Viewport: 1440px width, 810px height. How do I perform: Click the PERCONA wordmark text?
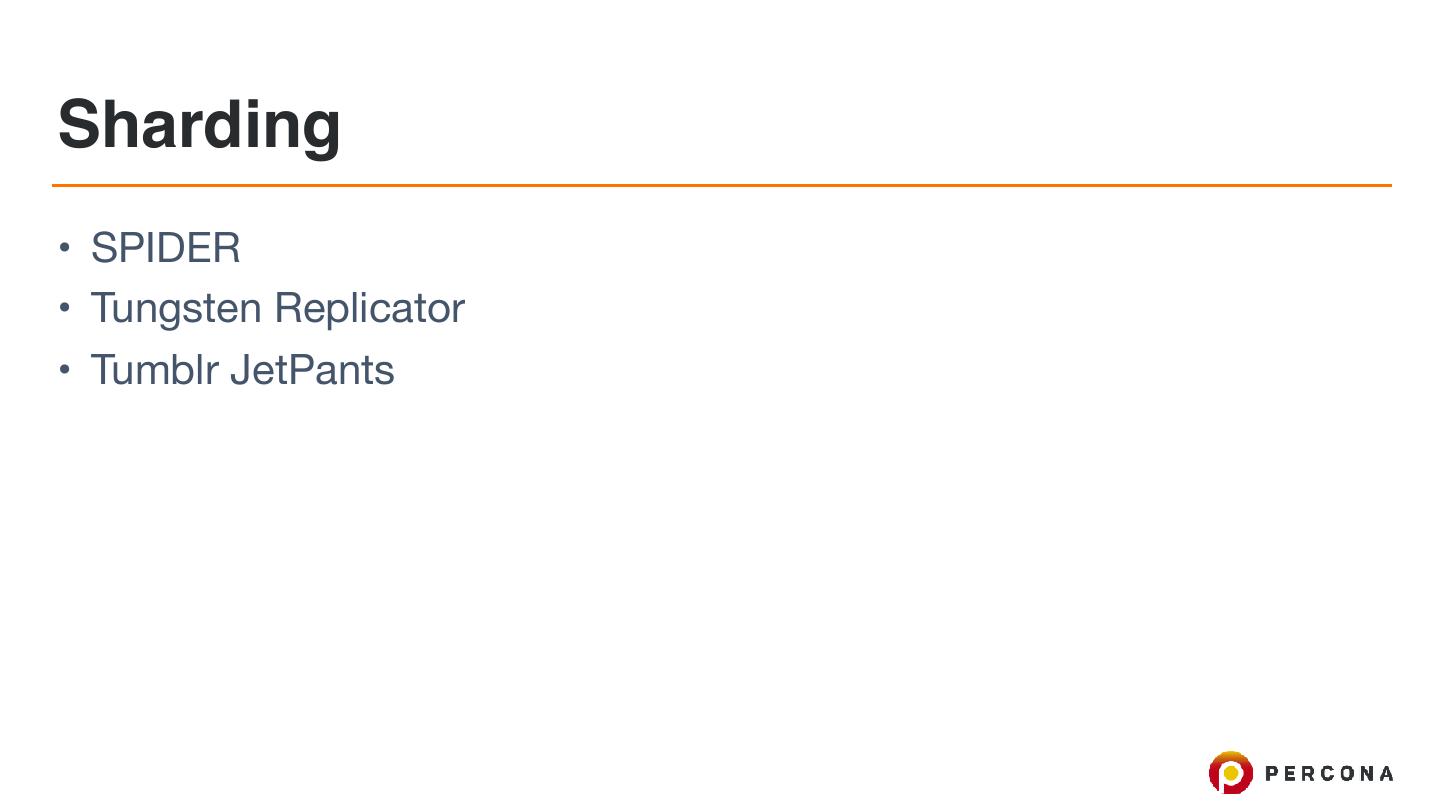coord(1329,773)
